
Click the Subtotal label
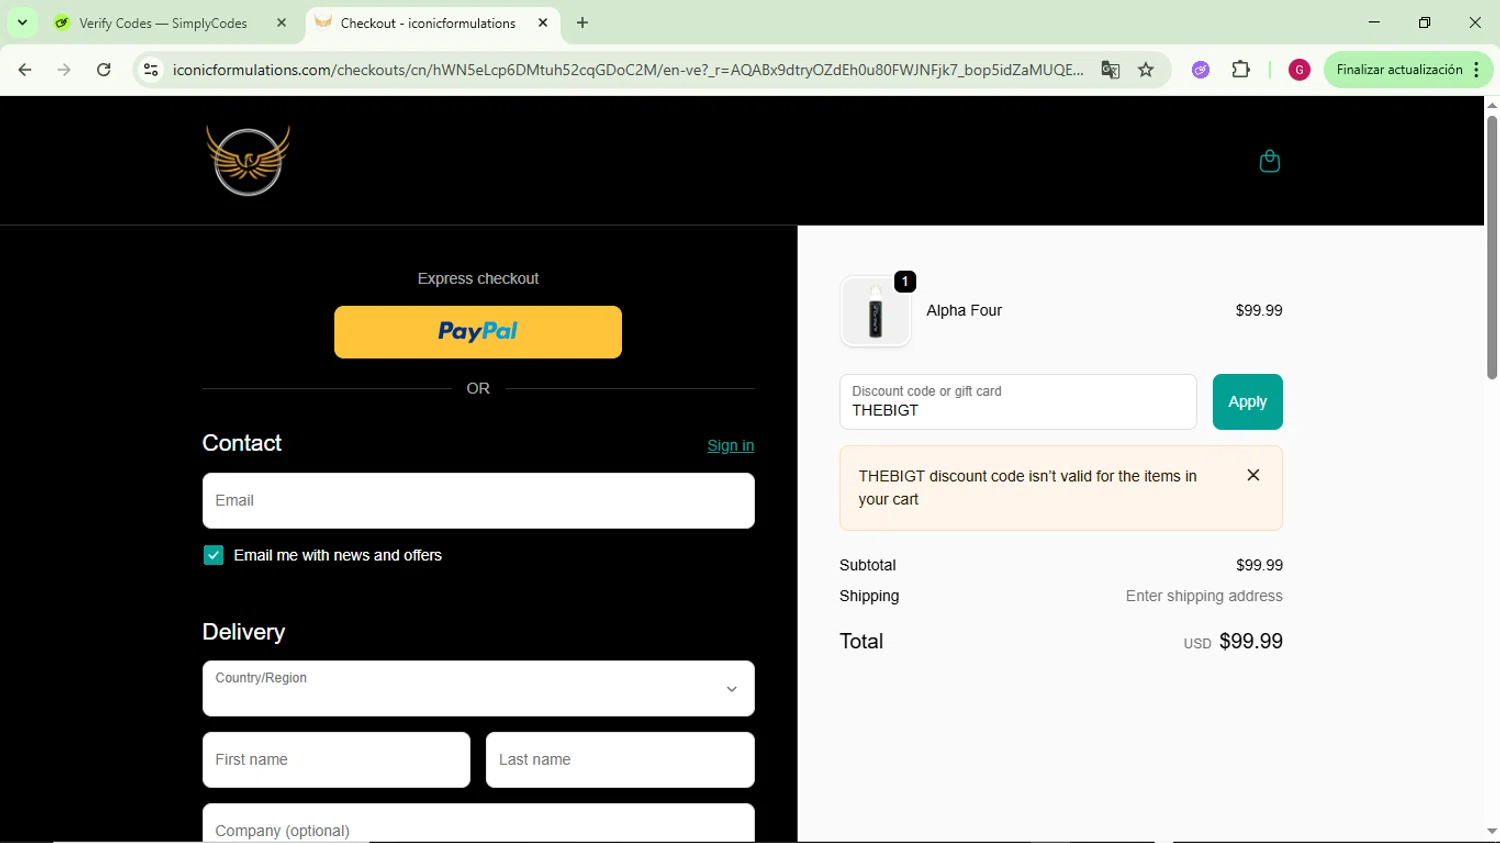867,565
